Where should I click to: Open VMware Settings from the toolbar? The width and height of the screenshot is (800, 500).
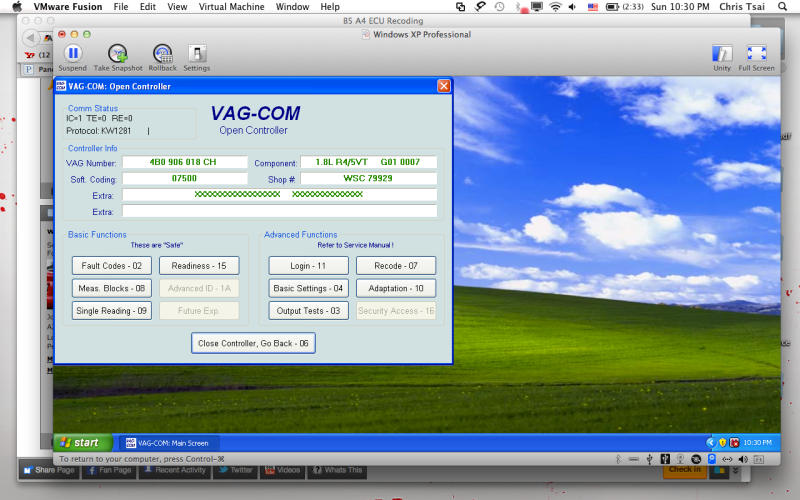[196, 58]
